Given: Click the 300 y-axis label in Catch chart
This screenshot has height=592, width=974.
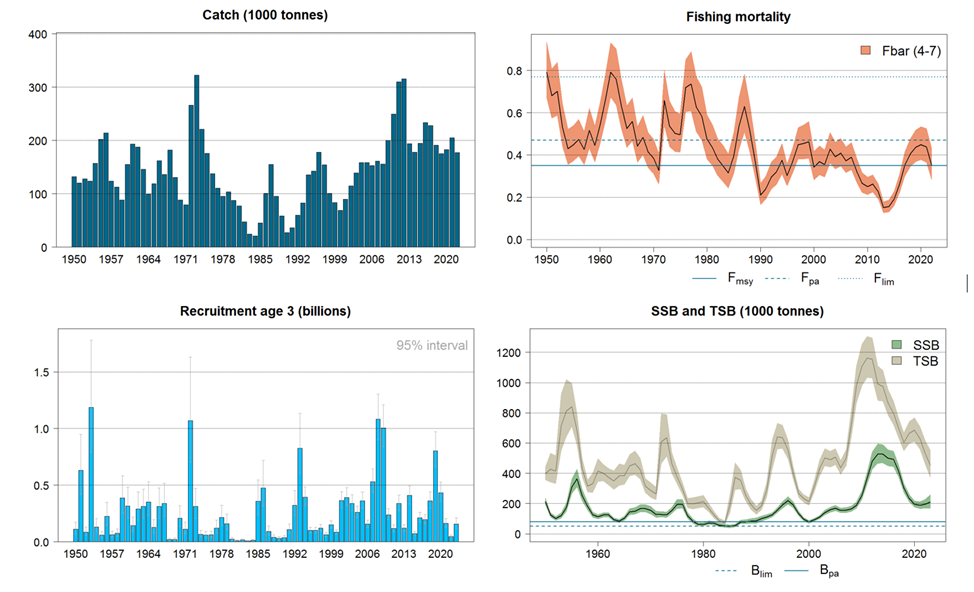Looking at the screenshot, I should [x=38, y=88].
